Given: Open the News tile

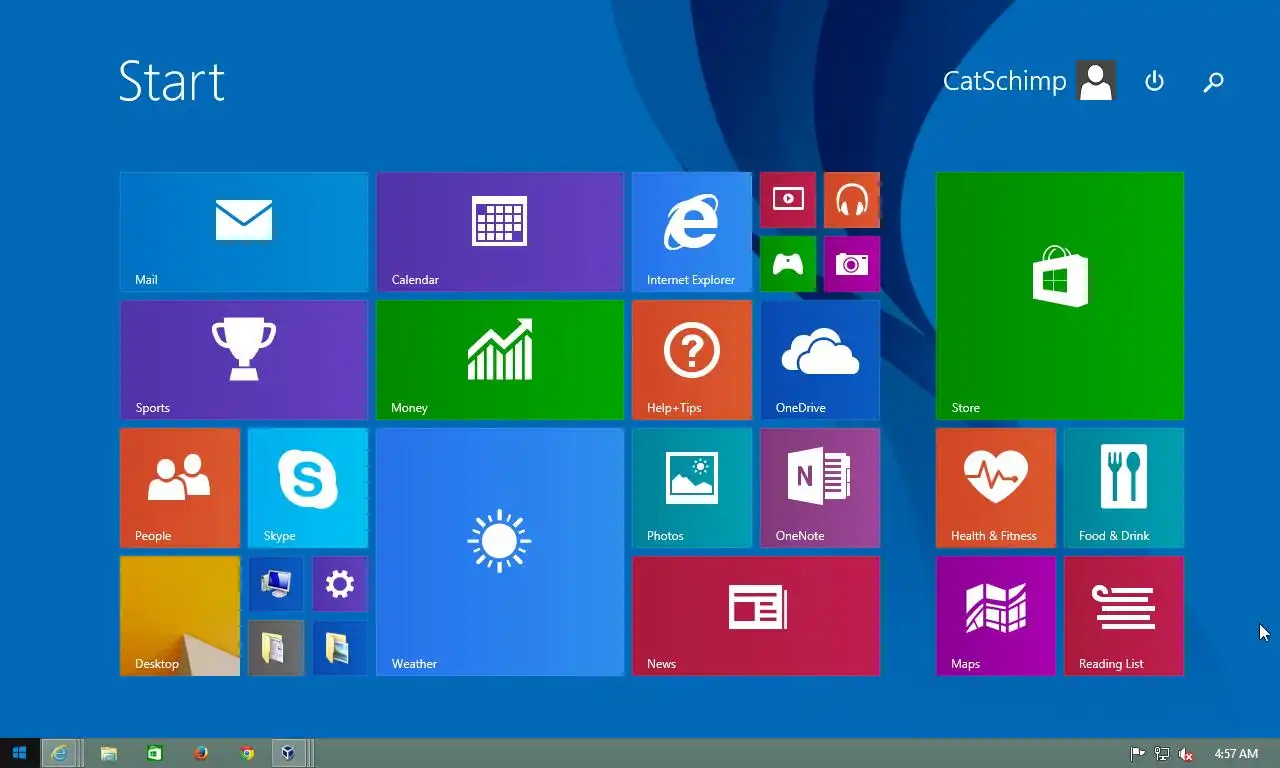Looking at the screenshot, I should pos(756,616).
